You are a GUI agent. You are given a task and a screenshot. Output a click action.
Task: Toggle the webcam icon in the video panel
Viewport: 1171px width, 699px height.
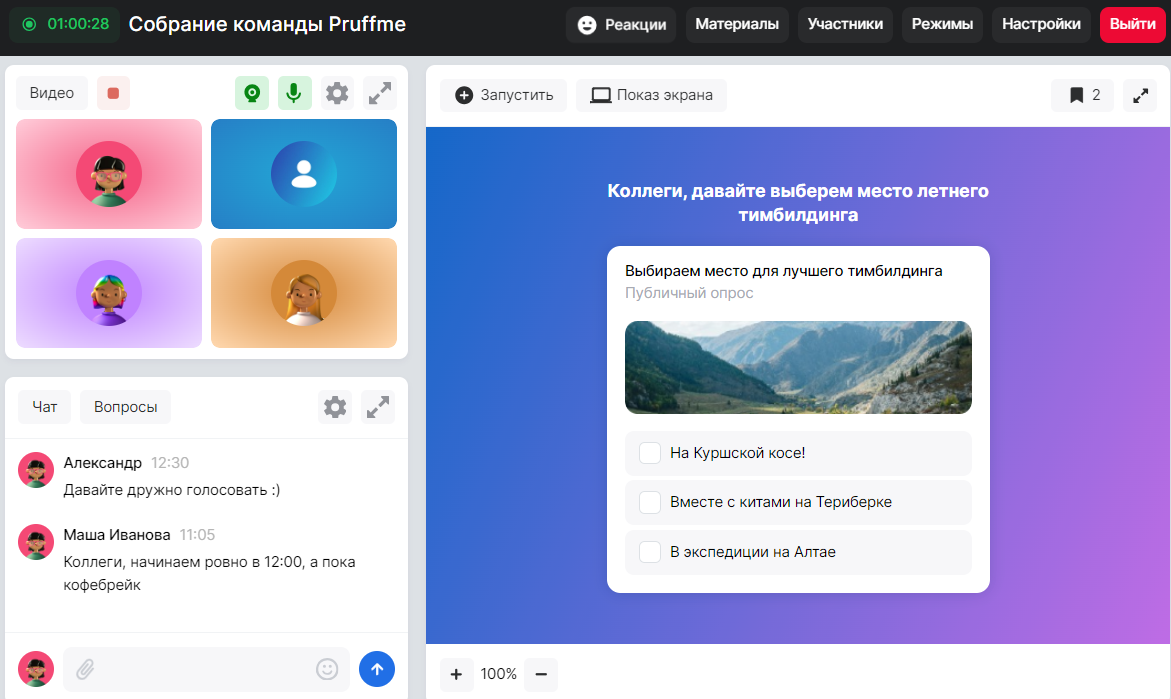click(252, 93)
